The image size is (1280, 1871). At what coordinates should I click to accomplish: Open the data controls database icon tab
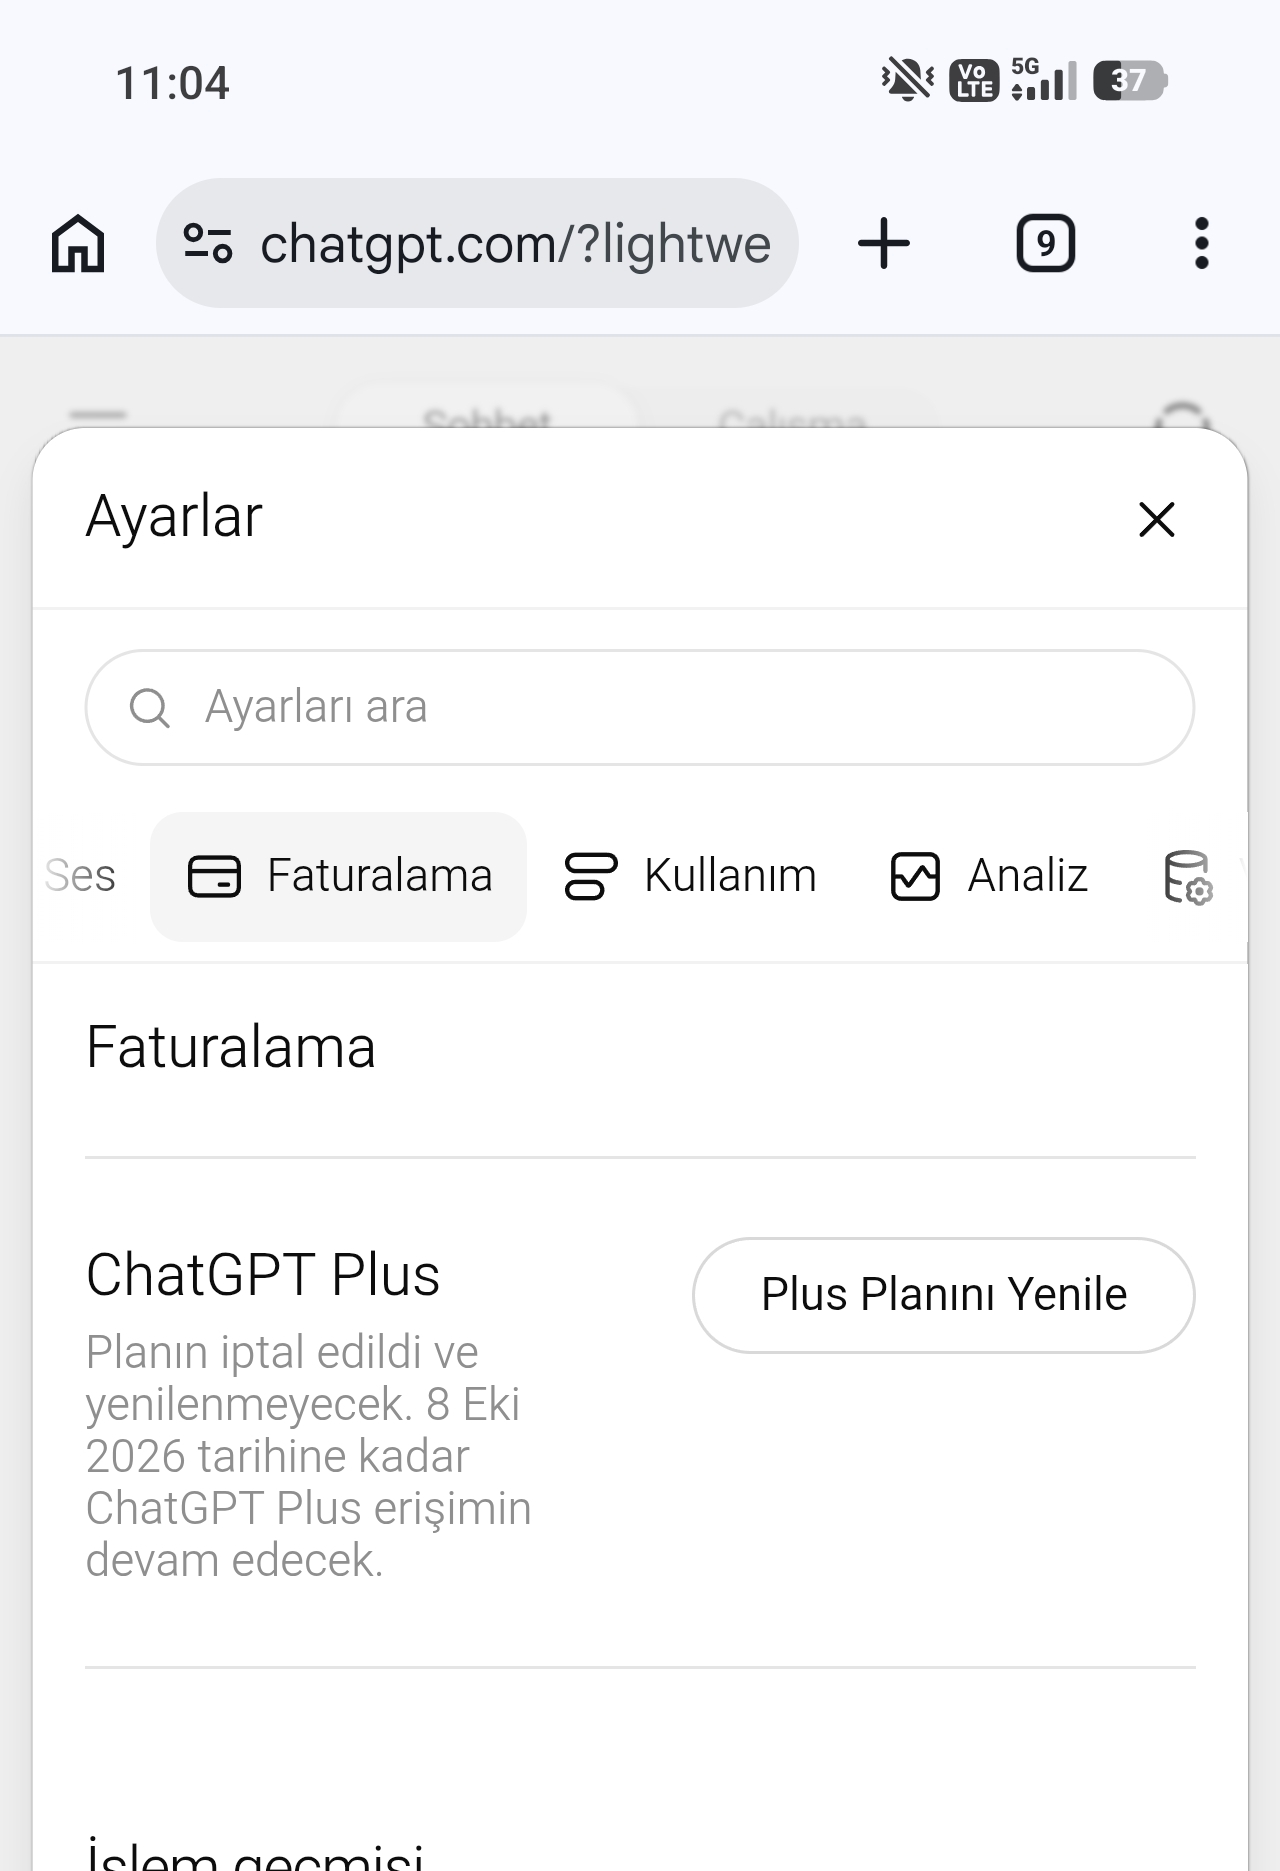pos(1188,877)
